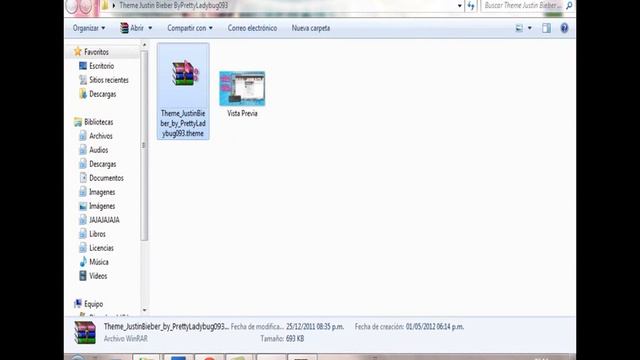
Task: Click the navigation pane scroll up arrow
Action: (144, 44)
